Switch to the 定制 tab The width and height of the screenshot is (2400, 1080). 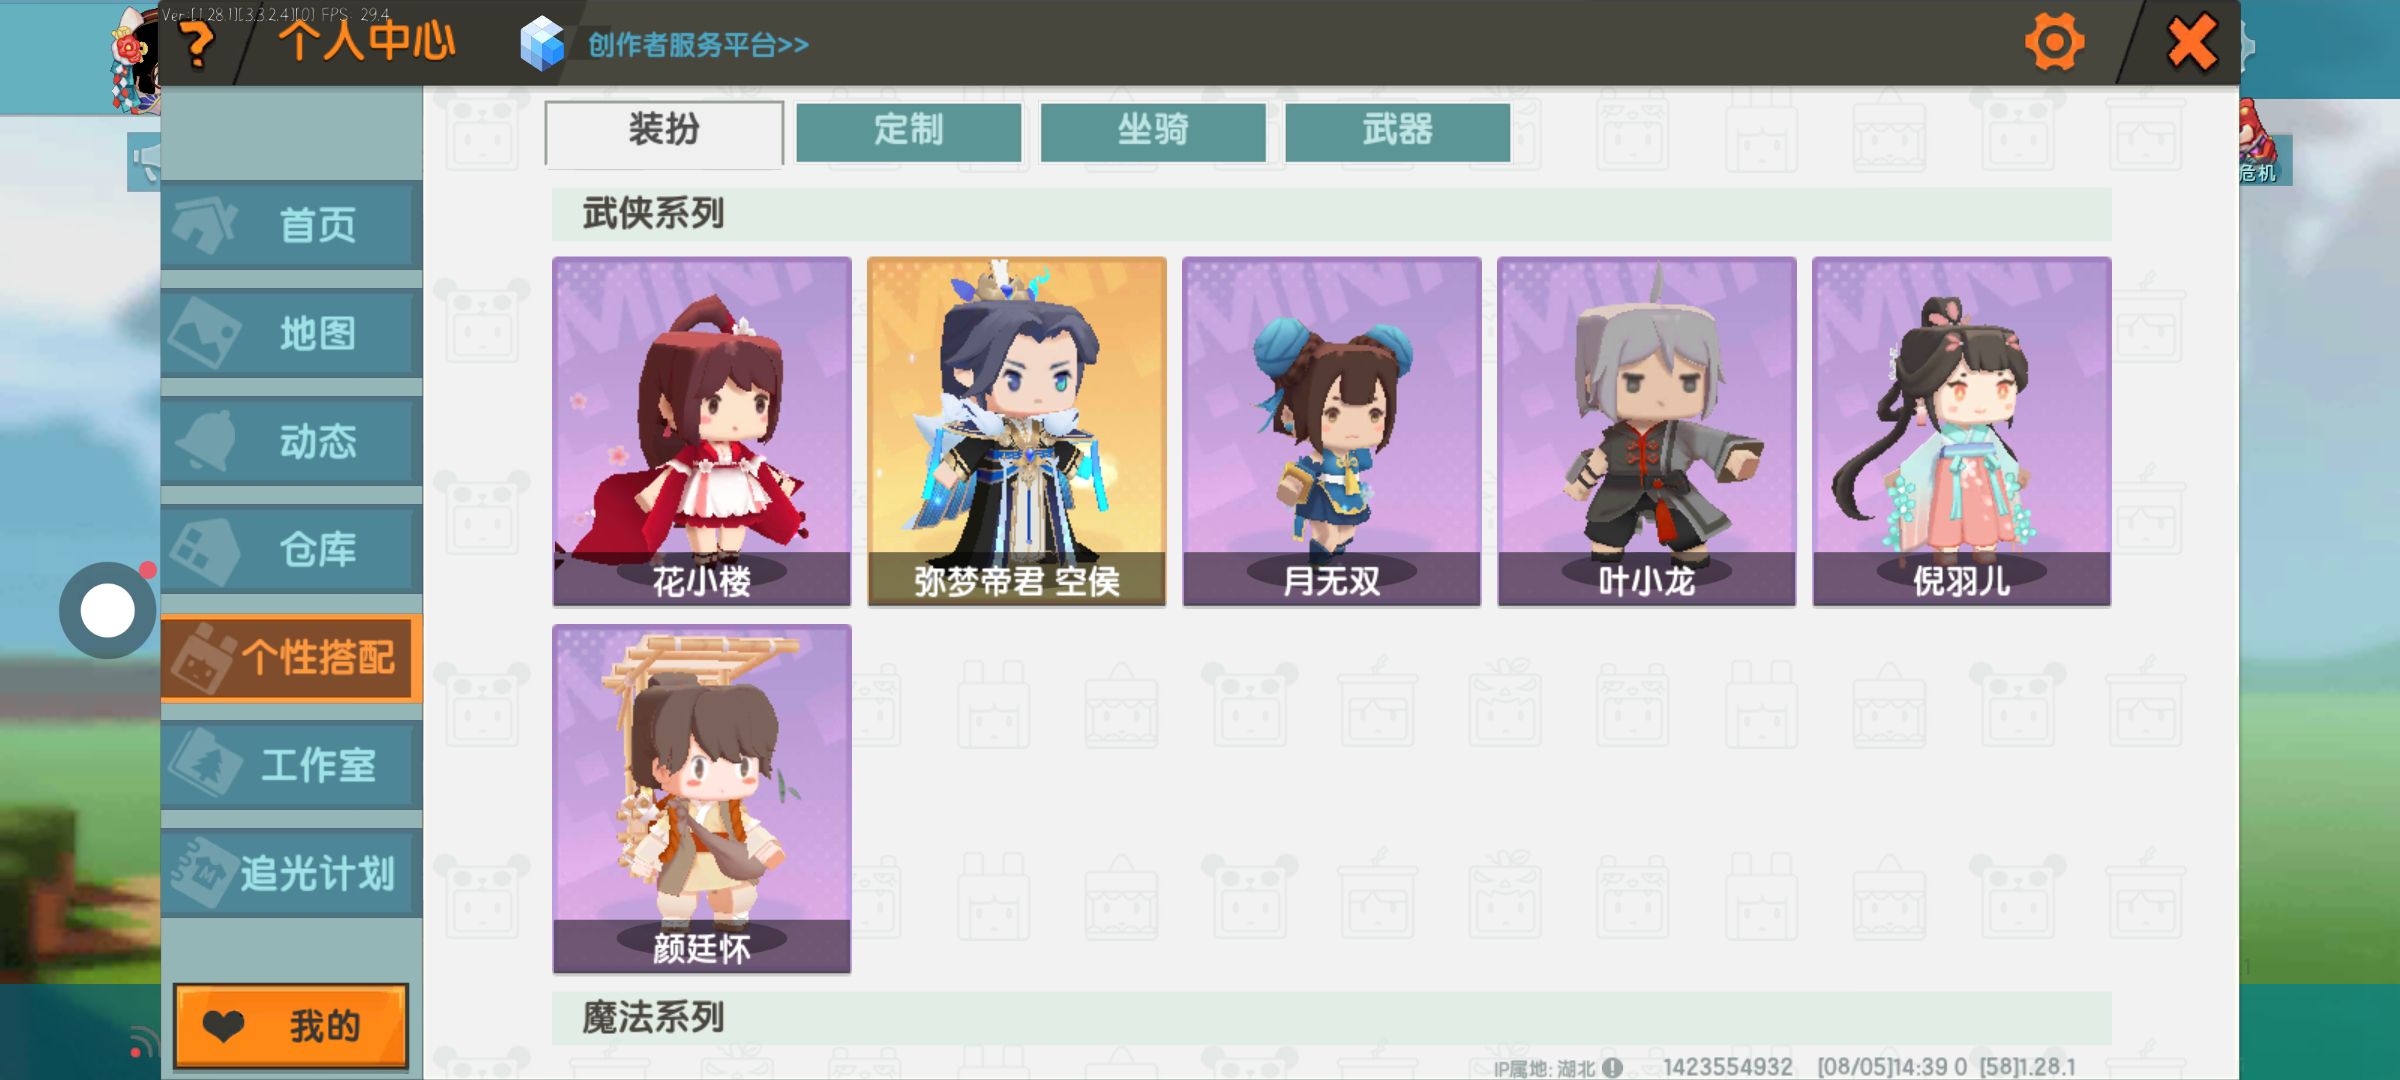(x=908, y=131)
